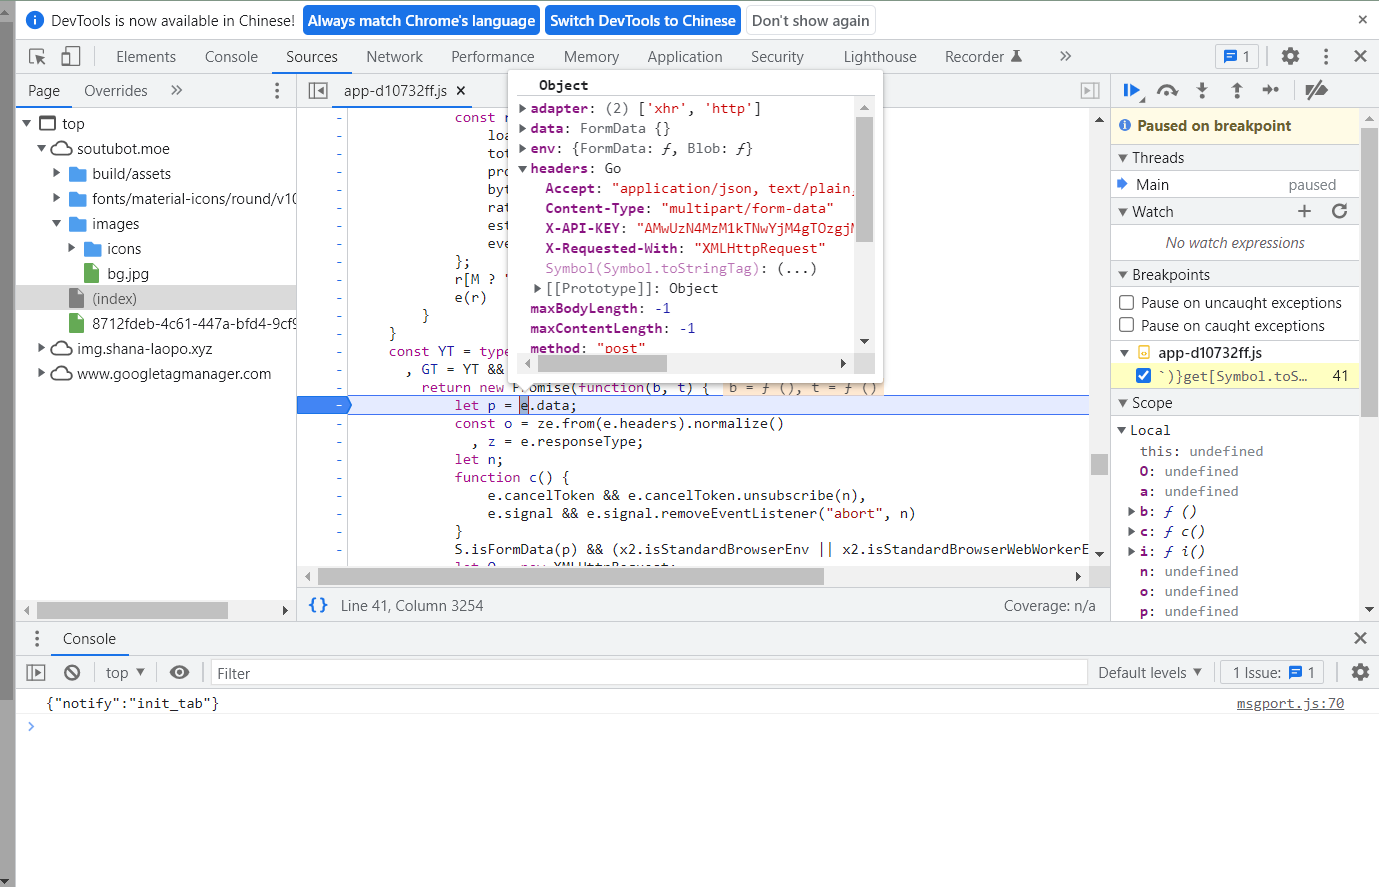Open the console drawer three-dot menu
This screenshot has width=1379, height=887.
coord(37,639)
